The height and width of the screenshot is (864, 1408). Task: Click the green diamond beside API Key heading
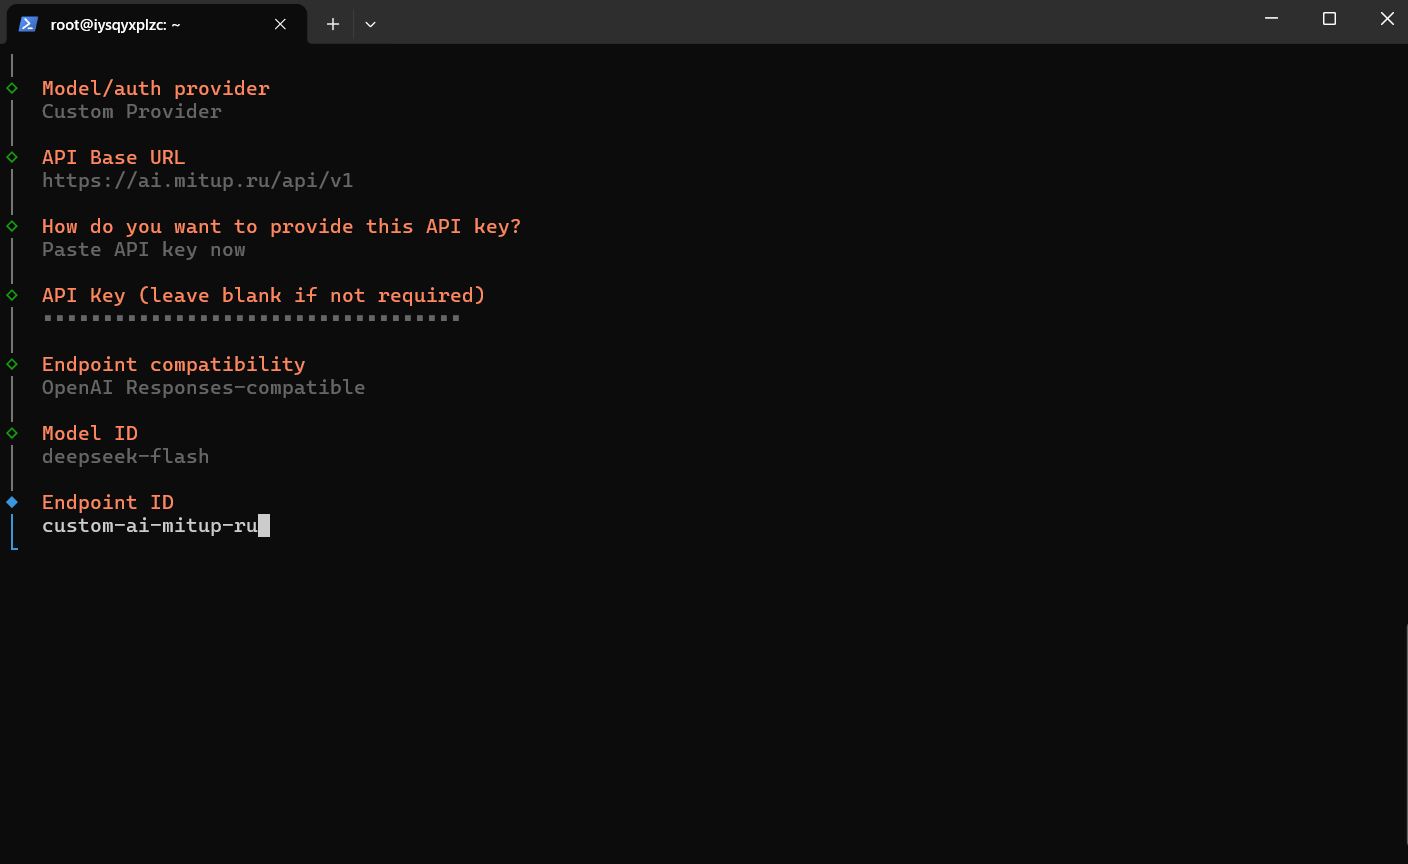[x=12, y=295]
